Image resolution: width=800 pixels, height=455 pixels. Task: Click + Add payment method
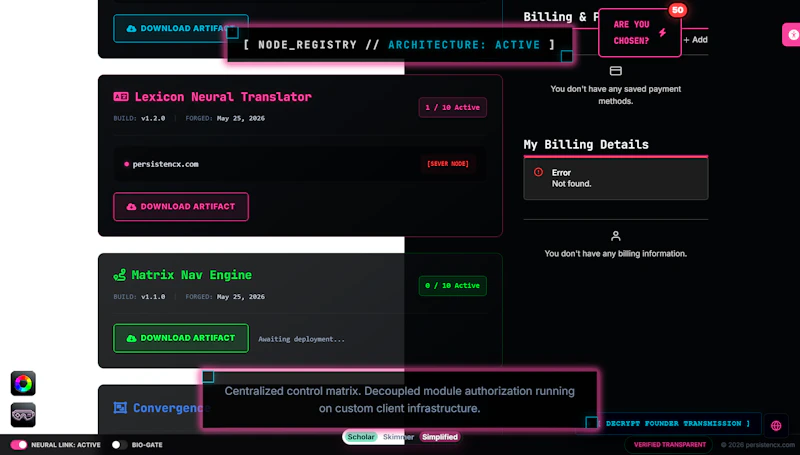click(695, 40)
